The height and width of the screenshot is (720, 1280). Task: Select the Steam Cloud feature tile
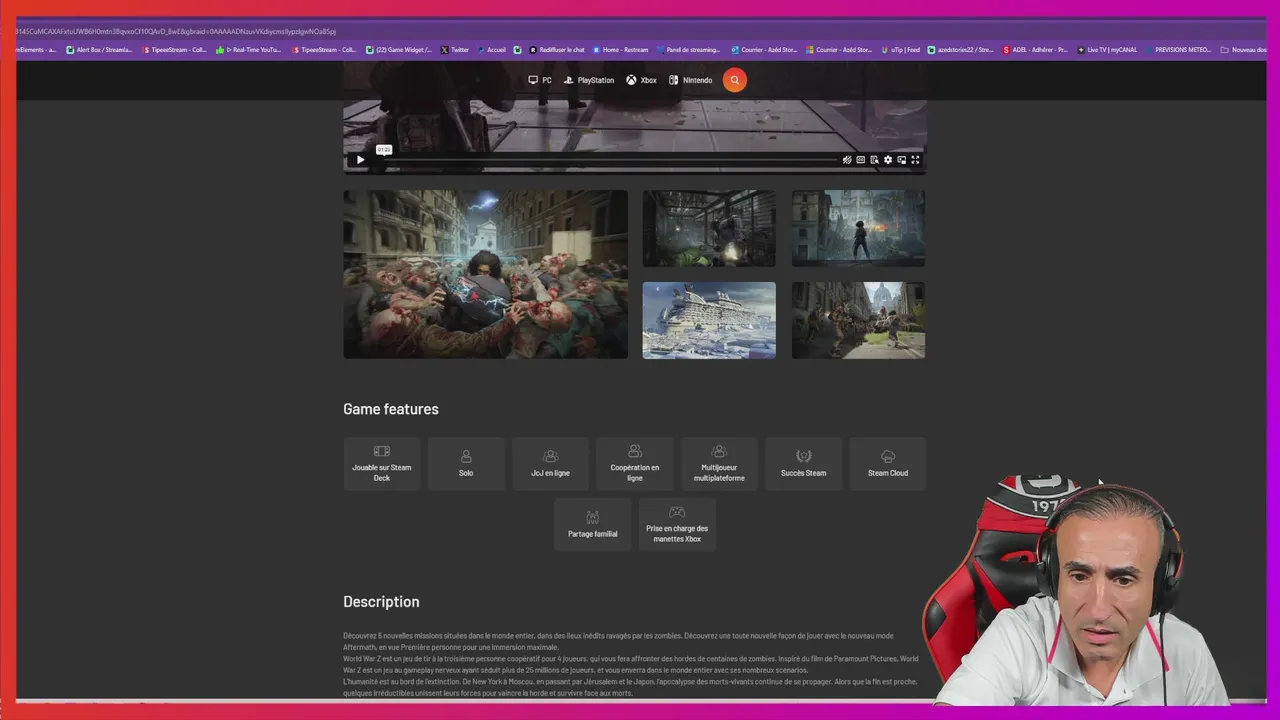[888, 464]
